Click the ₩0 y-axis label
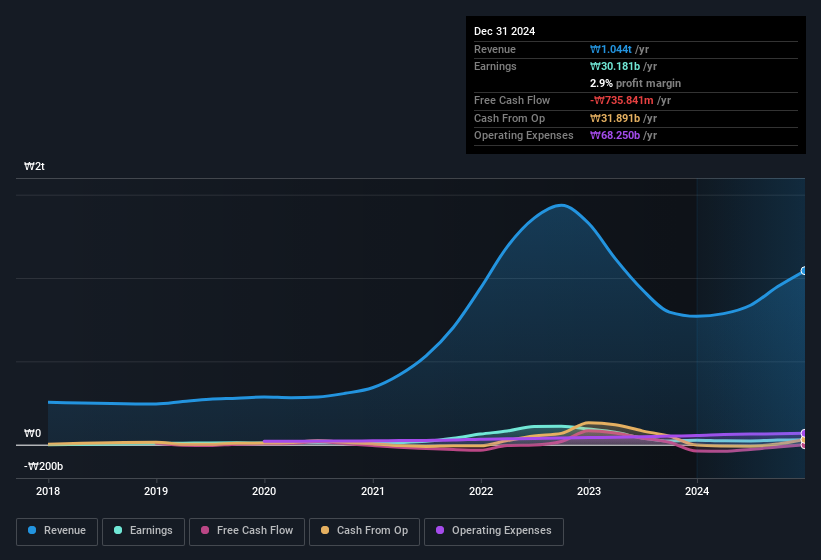The image size is (821, 560). (x=32, y=433)
